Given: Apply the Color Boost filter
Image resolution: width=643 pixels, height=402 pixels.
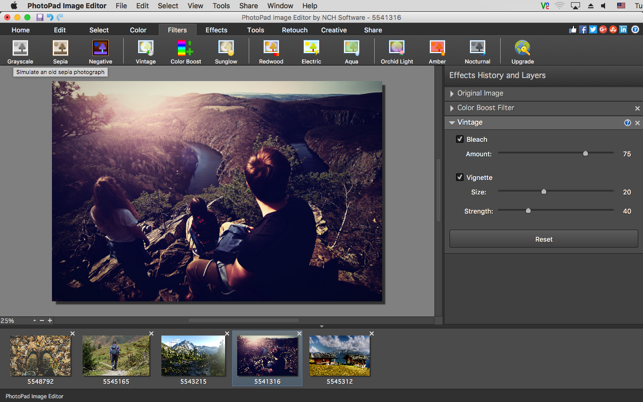Looking at the screenshot, I should coord(186,52).
